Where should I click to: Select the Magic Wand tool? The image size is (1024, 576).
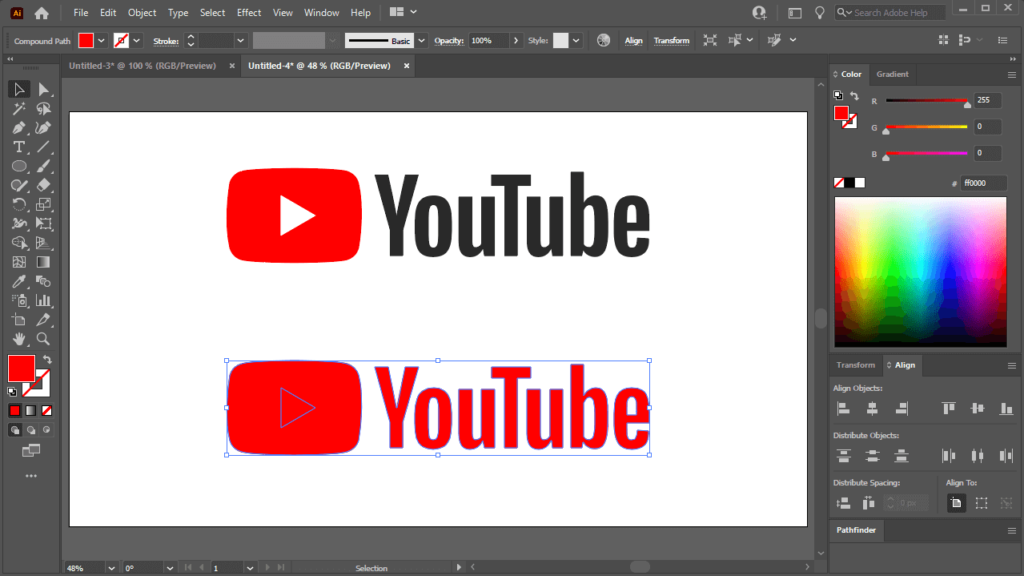click(19, 109)
